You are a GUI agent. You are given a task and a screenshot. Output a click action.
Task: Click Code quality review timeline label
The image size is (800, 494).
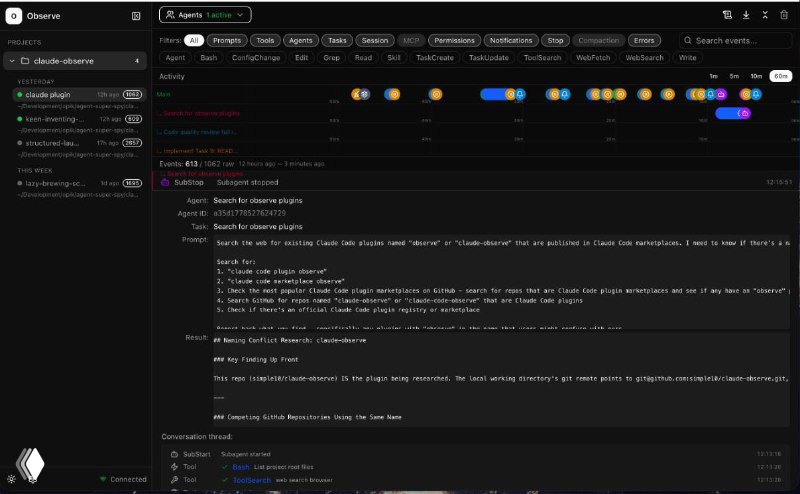coord(199,132)
